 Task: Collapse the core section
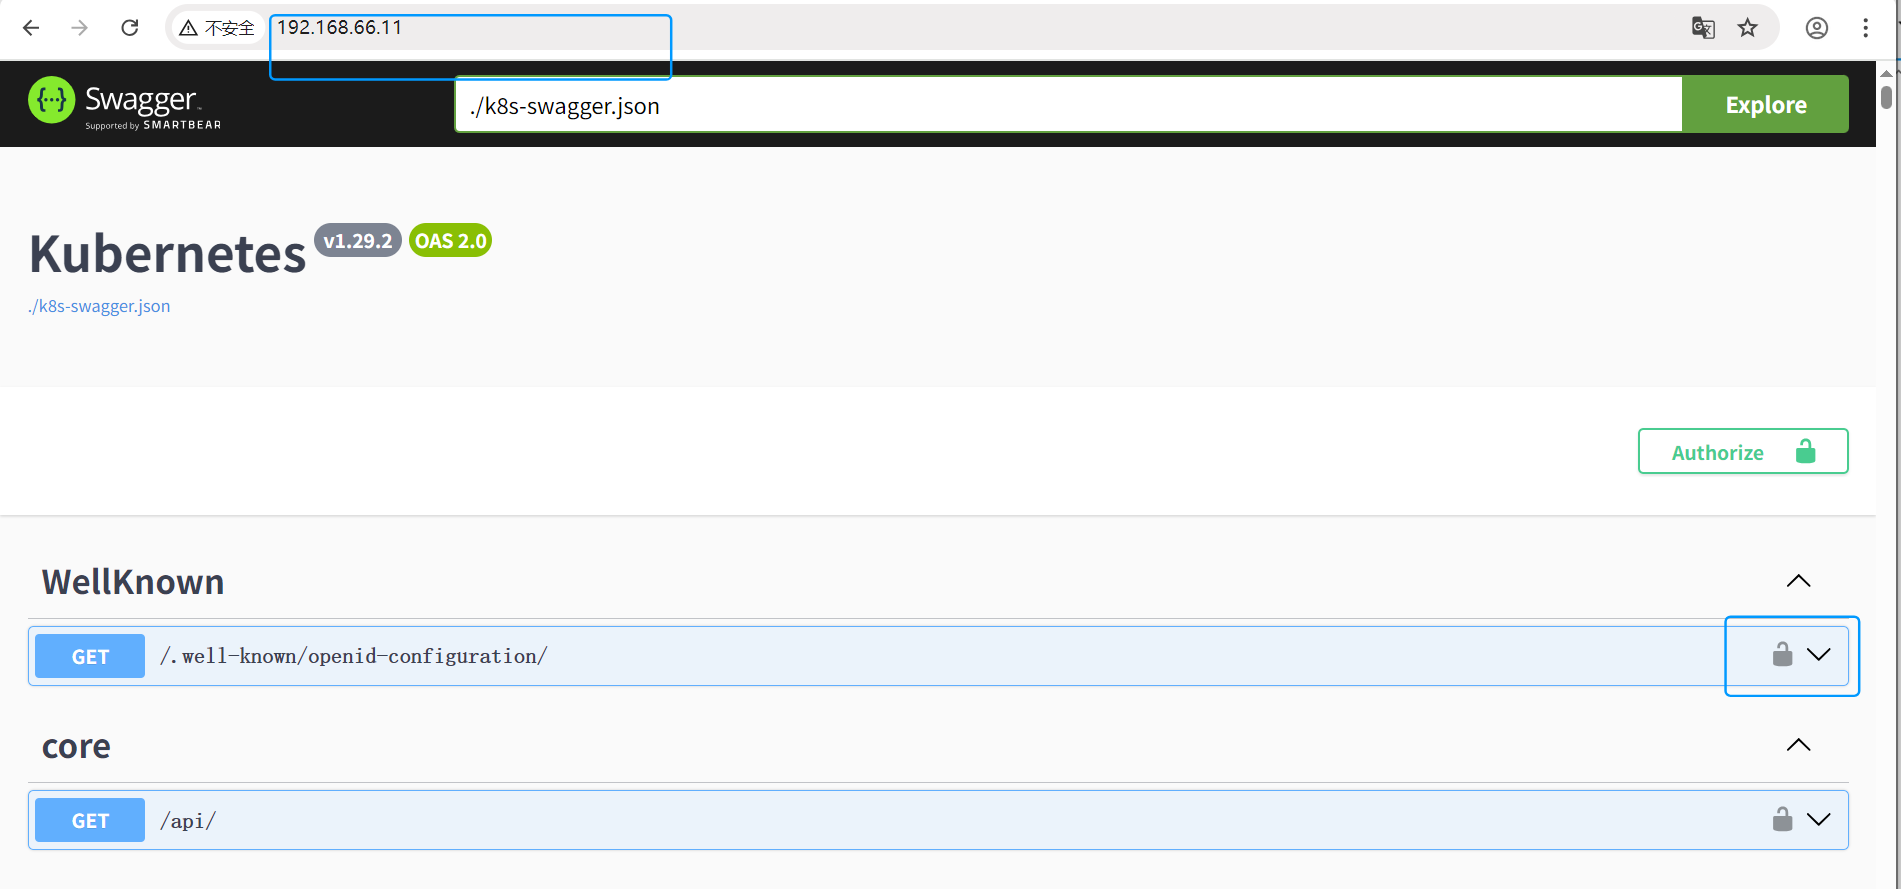1799,745
